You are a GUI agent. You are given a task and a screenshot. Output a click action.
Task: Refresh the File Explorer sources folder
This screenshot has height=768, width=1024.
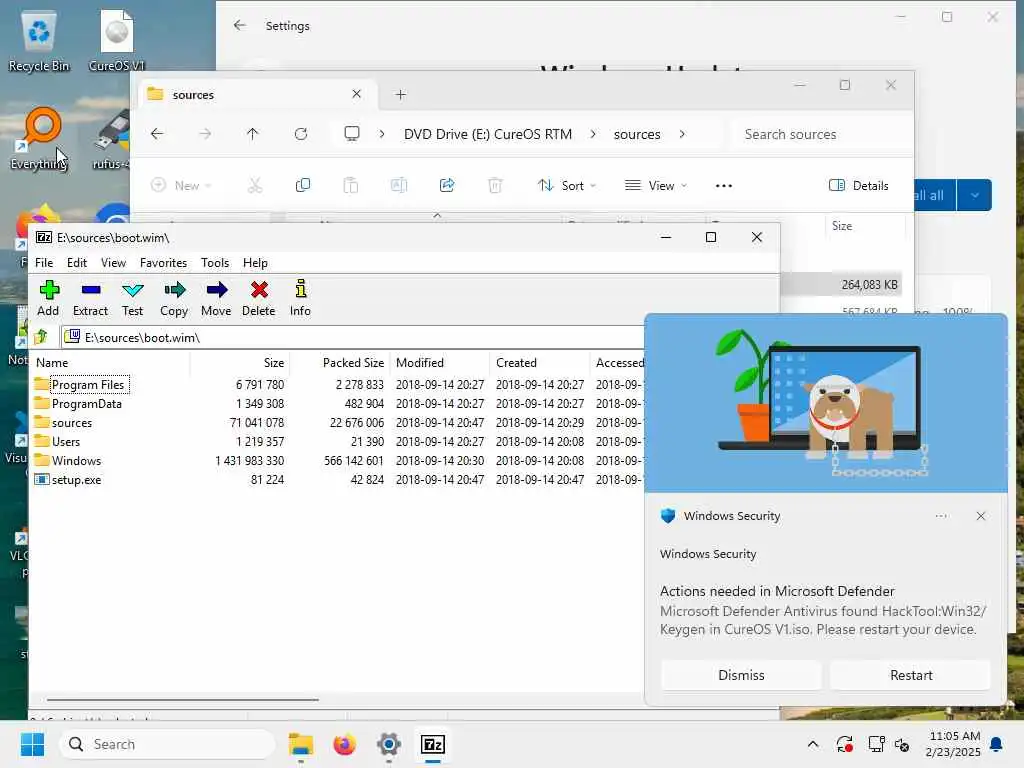pos(301,134)
